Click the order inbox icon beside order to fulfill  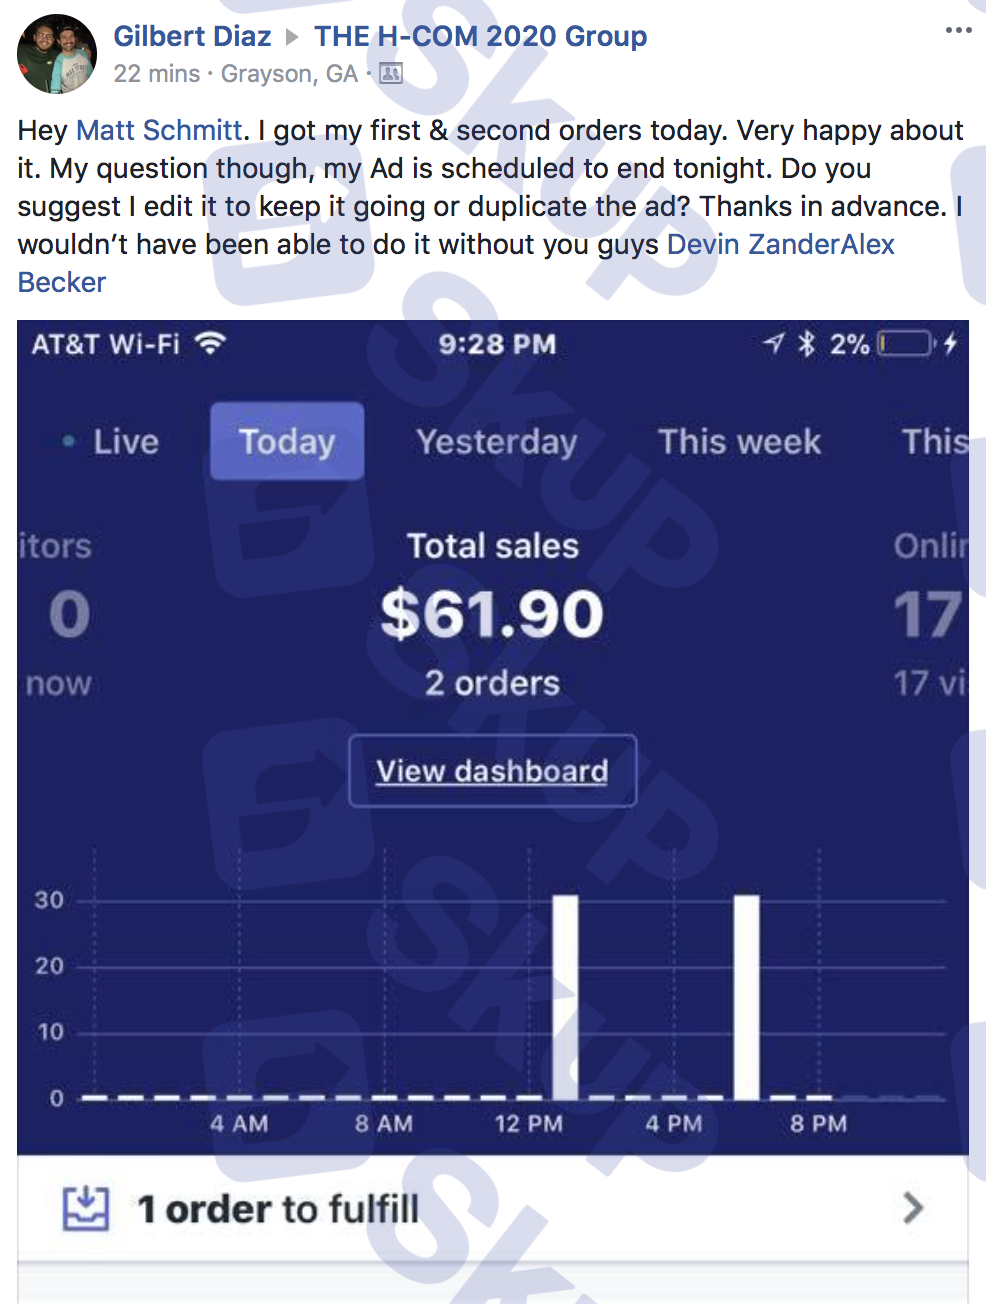pyautogui.click(x=86, y=1208)
